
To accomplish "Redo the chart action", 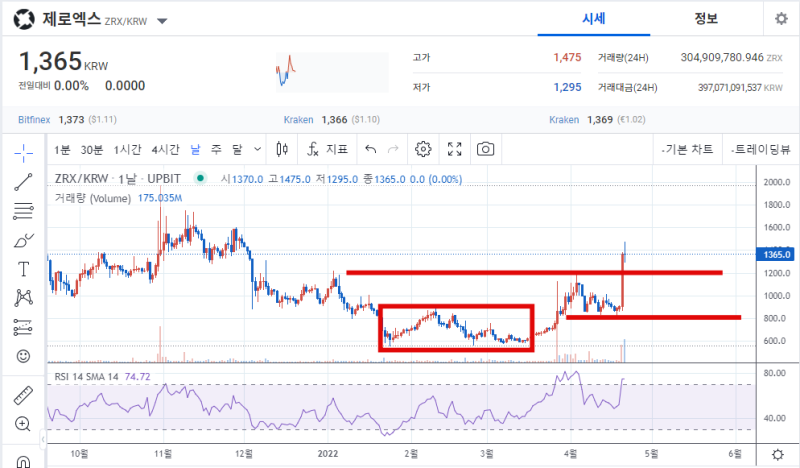I will 393,149.
